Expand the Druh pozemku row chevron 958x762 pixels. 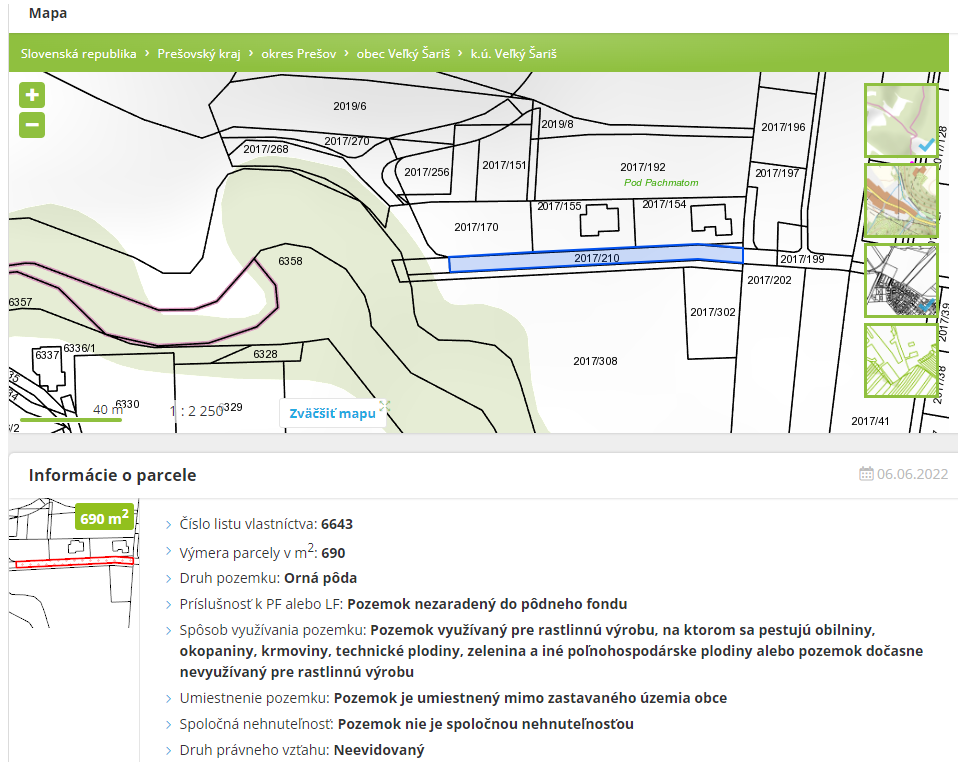click(169, 578)
